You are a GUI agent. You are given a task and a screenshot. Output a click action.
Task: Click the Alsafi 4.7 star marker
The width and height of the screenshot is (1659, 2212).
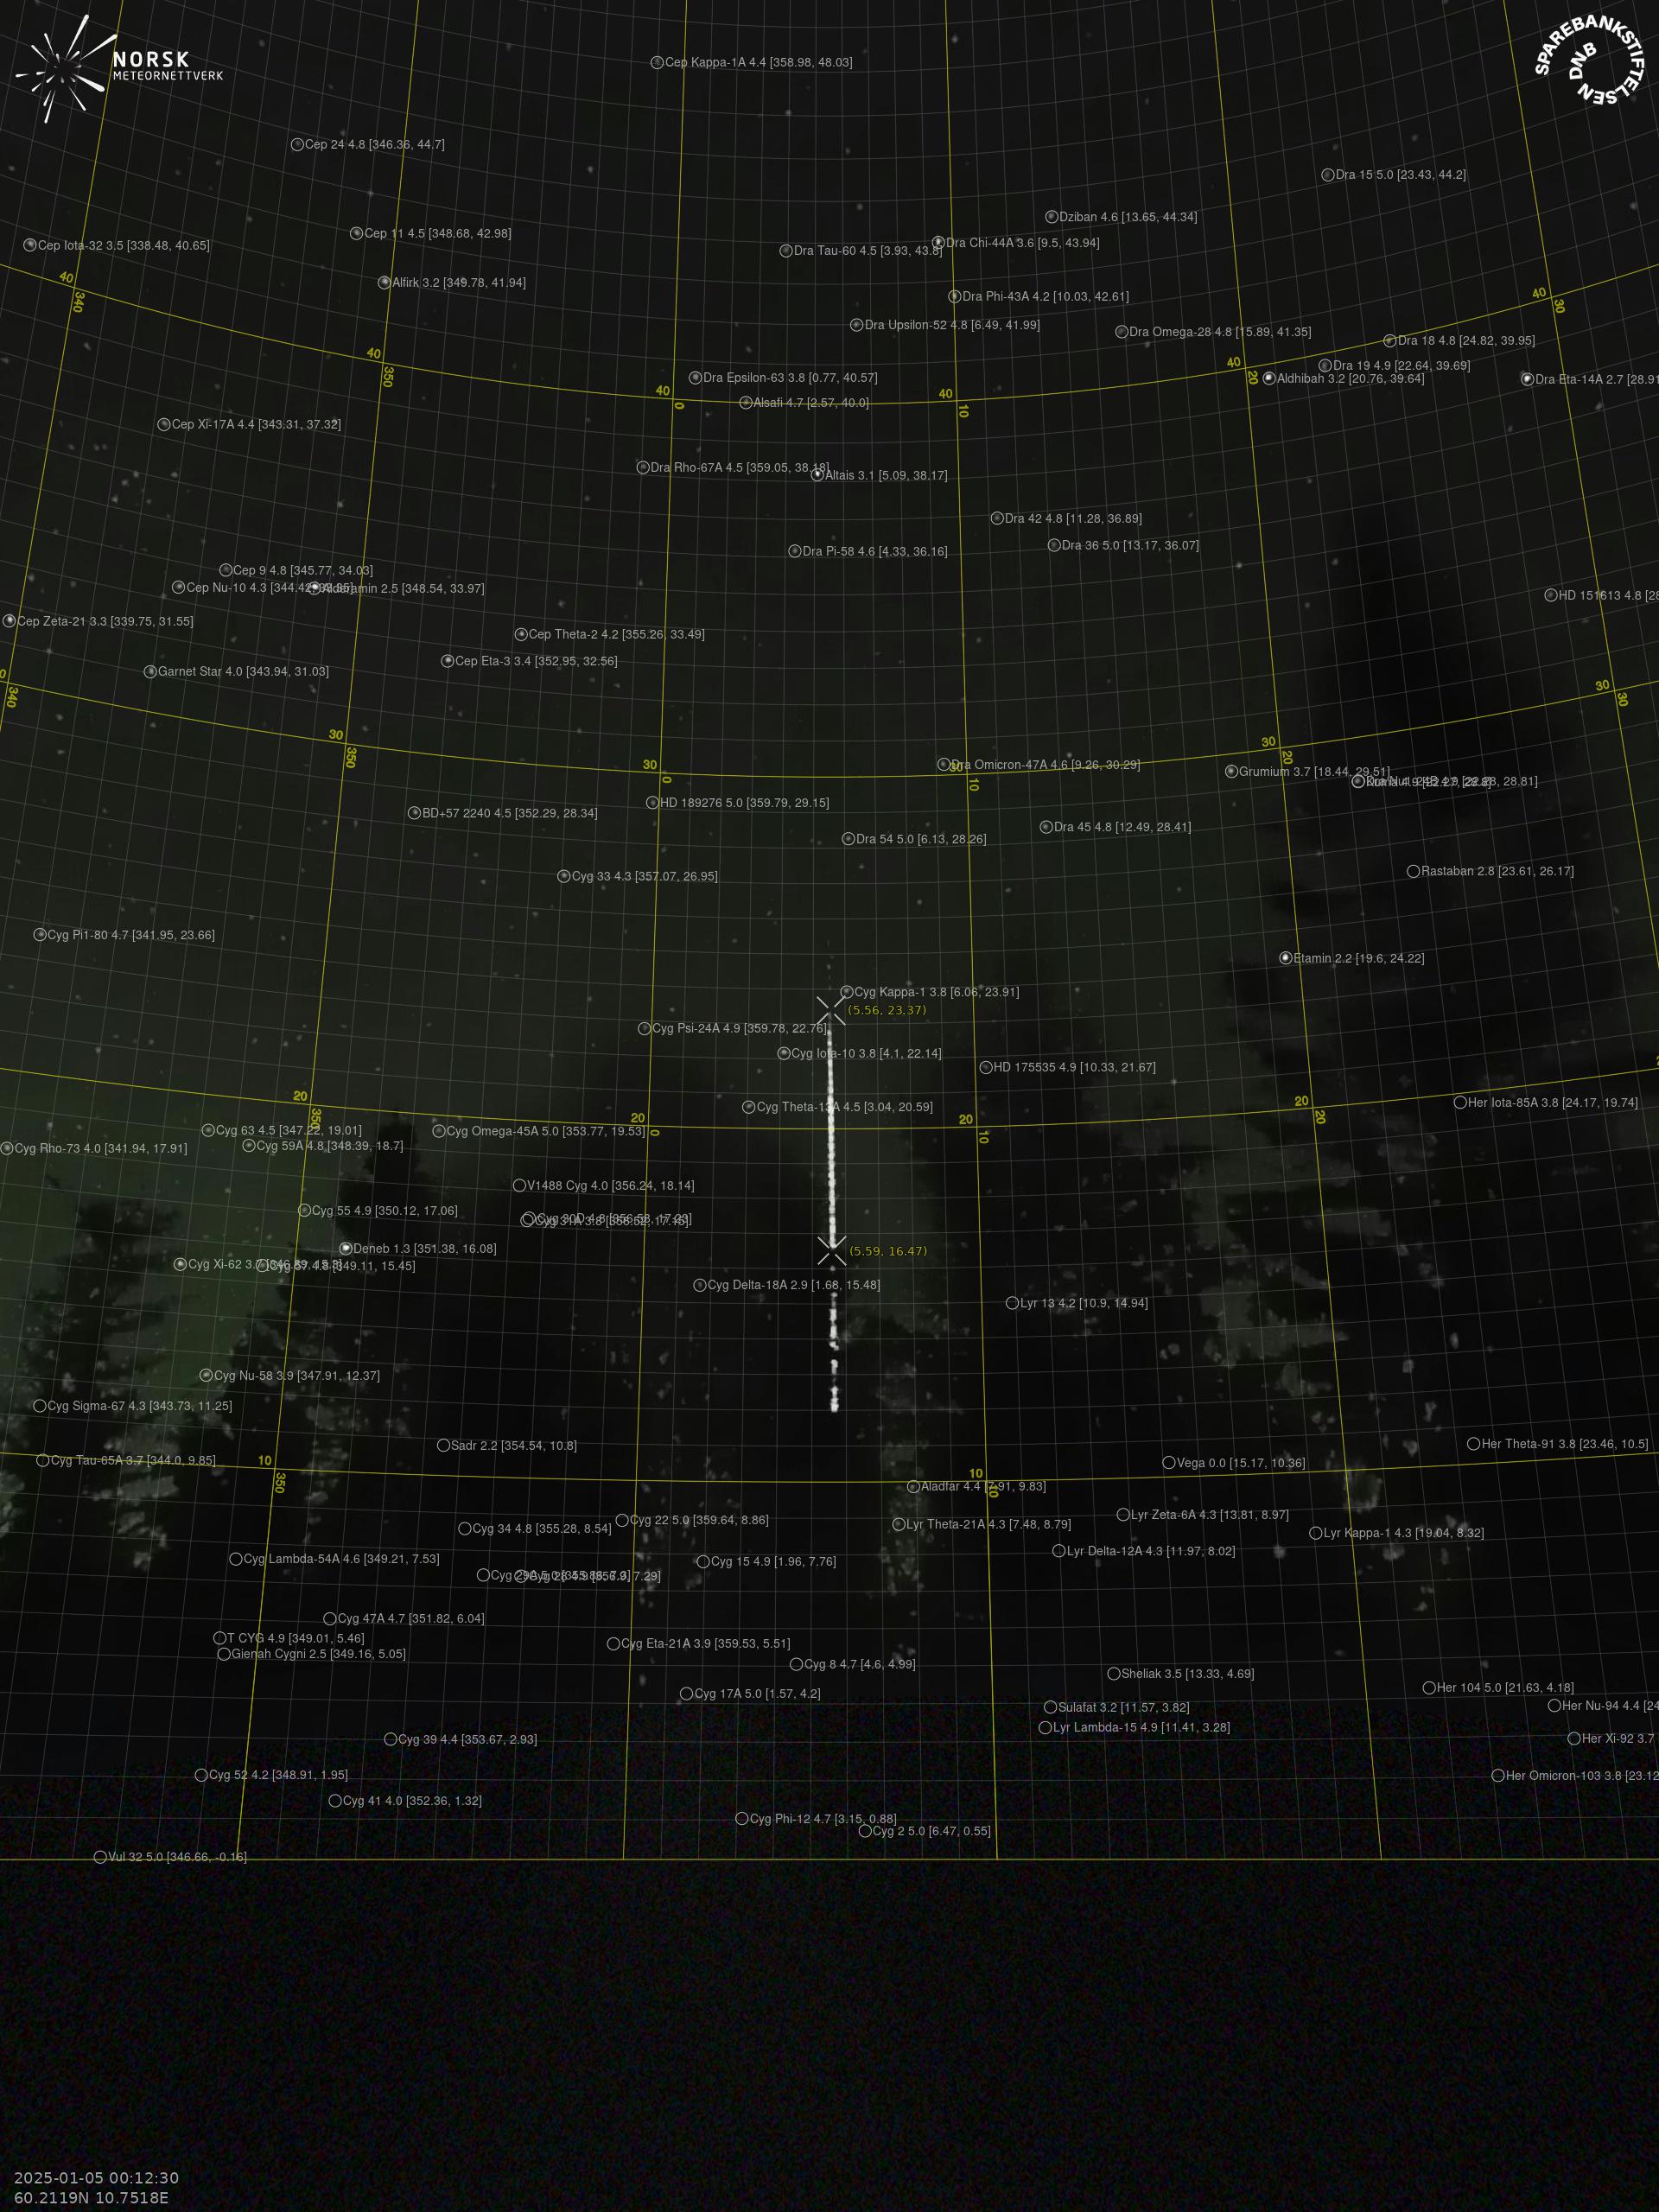click(745, 403)
